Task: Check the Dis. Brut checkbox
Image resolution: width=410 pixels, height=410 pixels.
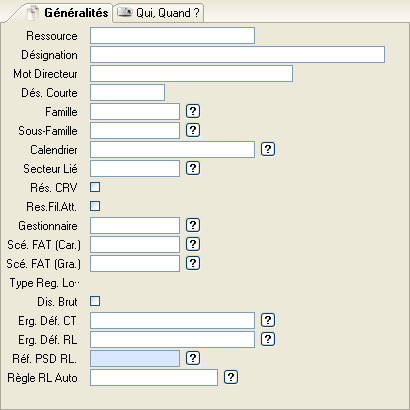Action: tap(95, 301)
